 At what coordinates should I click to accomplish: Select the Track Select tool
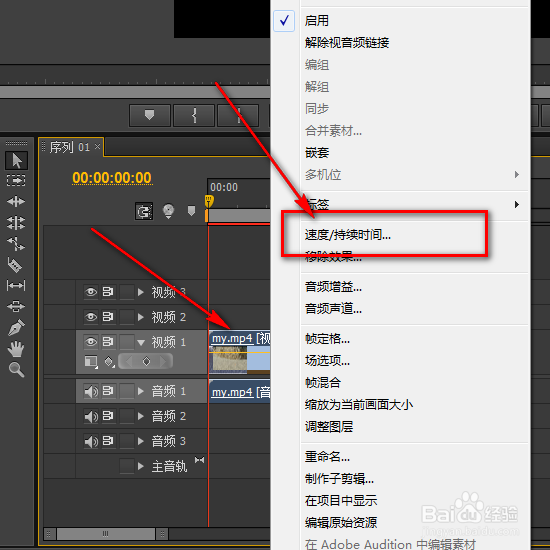[x=16, y=180]
